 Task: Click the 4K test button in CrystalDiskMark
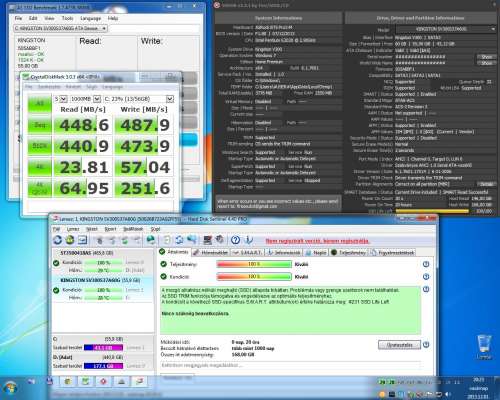(x=40, y=167)
